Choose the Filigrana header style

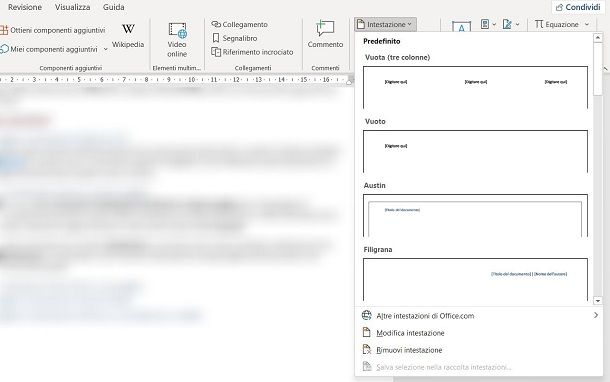coord(475,279)
